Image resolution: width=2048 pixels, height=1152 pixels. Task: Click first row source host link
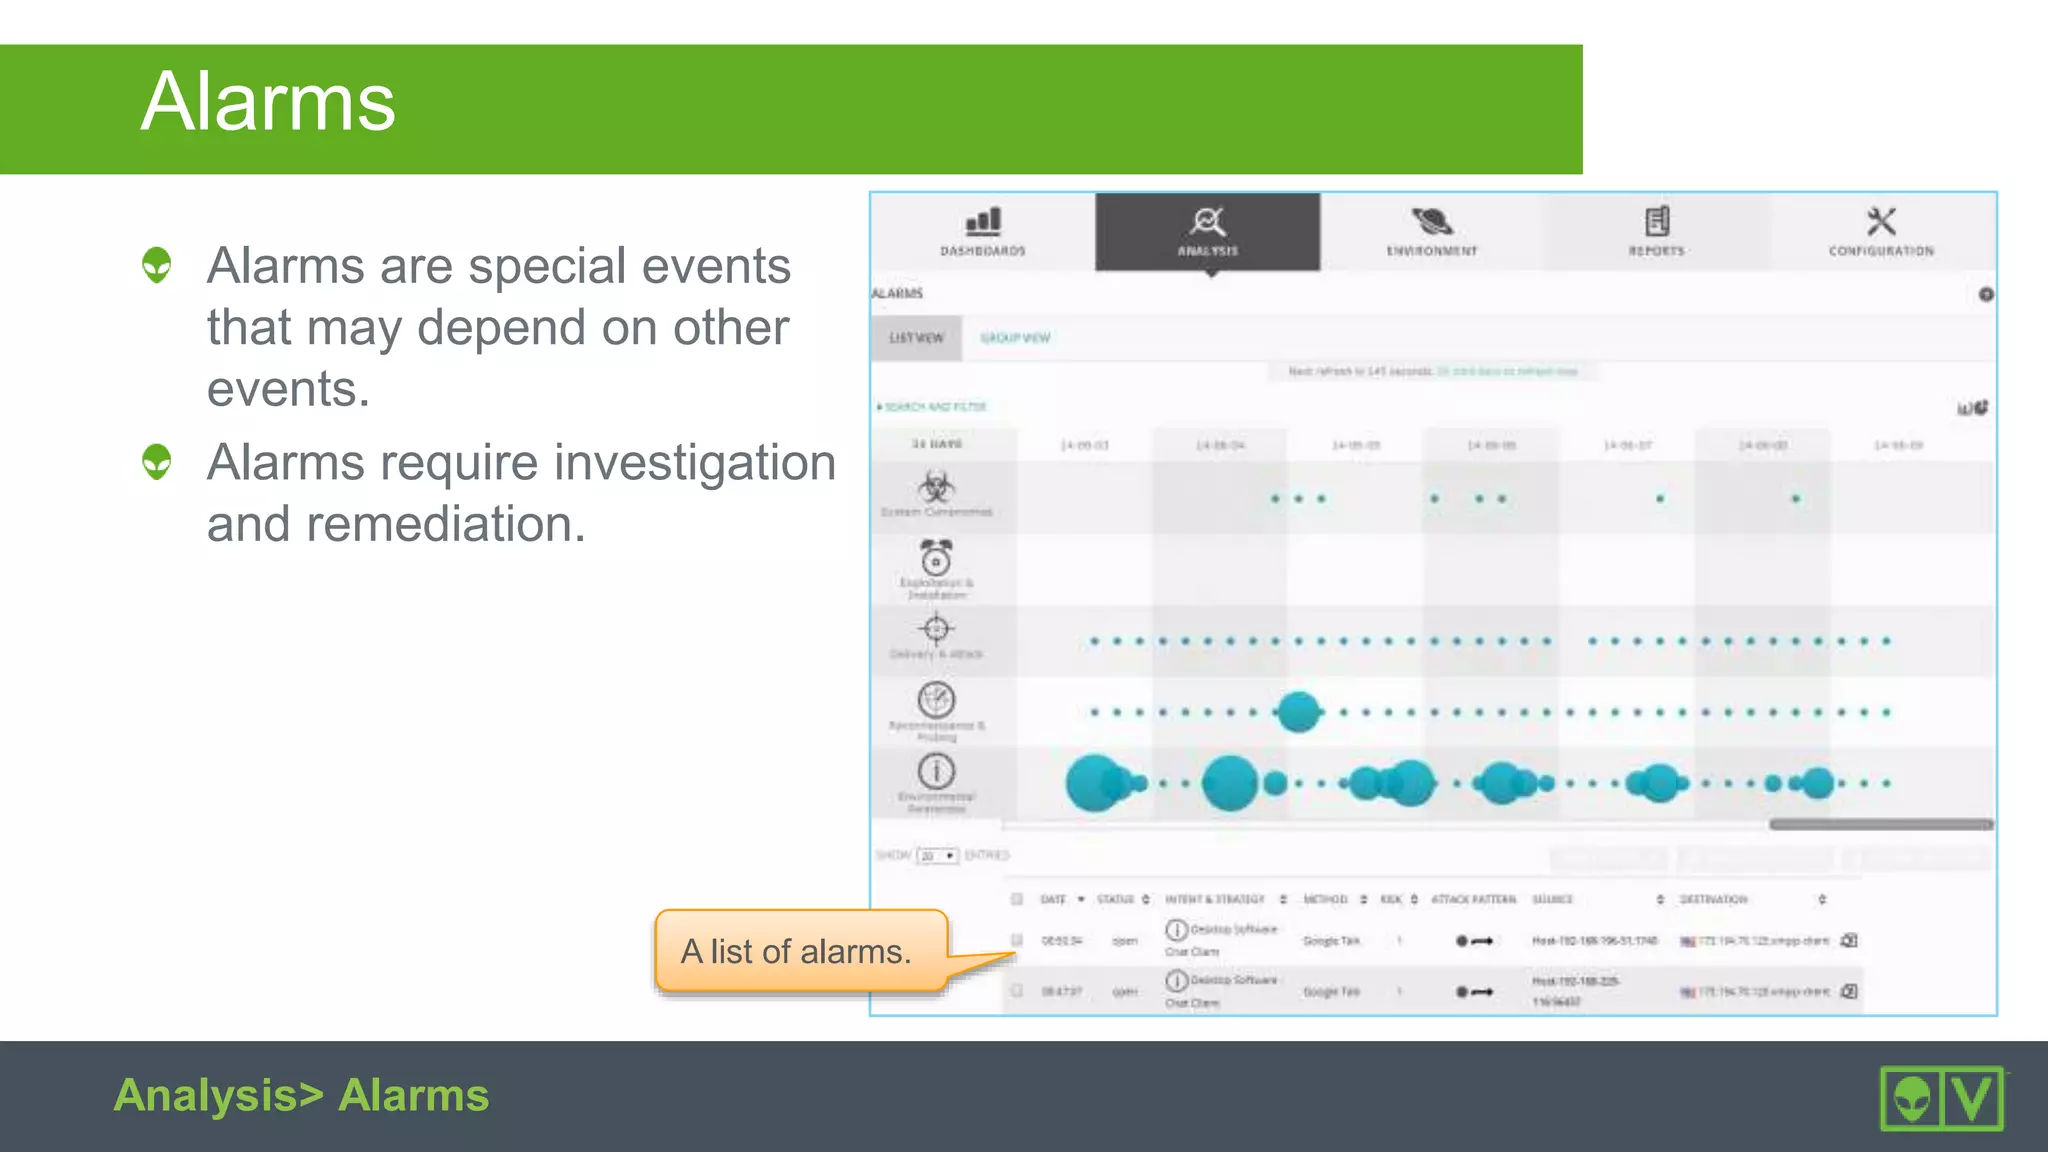point(1594,941)
